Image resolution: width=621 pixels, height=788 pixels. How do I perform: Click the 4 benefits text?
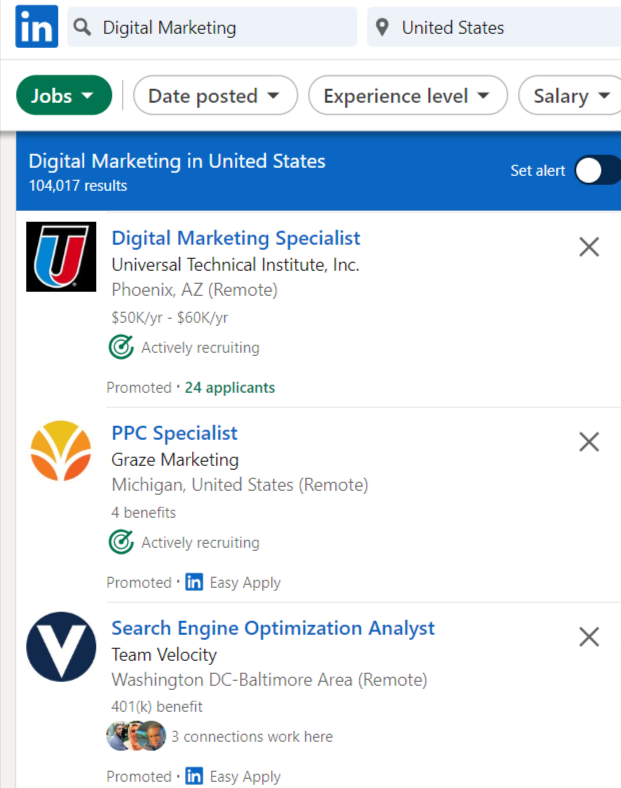pyautogui.click(x=144, y=513)
